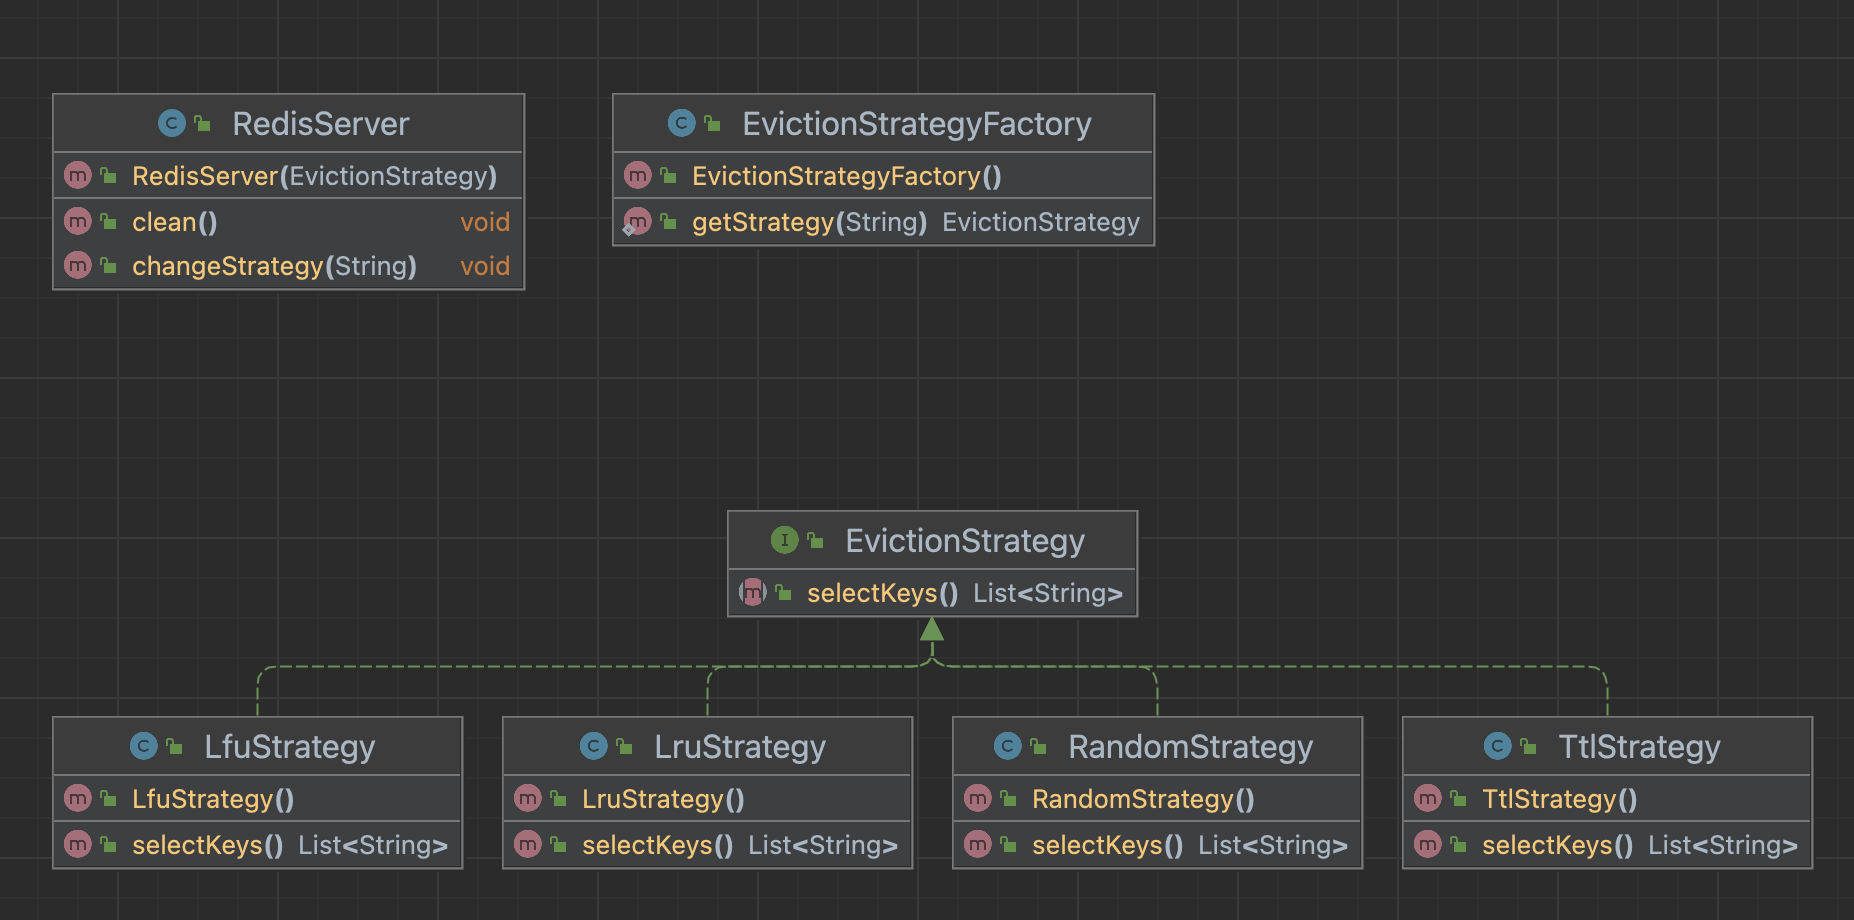
Task: Click the method icon beside EvictionStrategyFactory() constructor
Action: pos(638,175)
